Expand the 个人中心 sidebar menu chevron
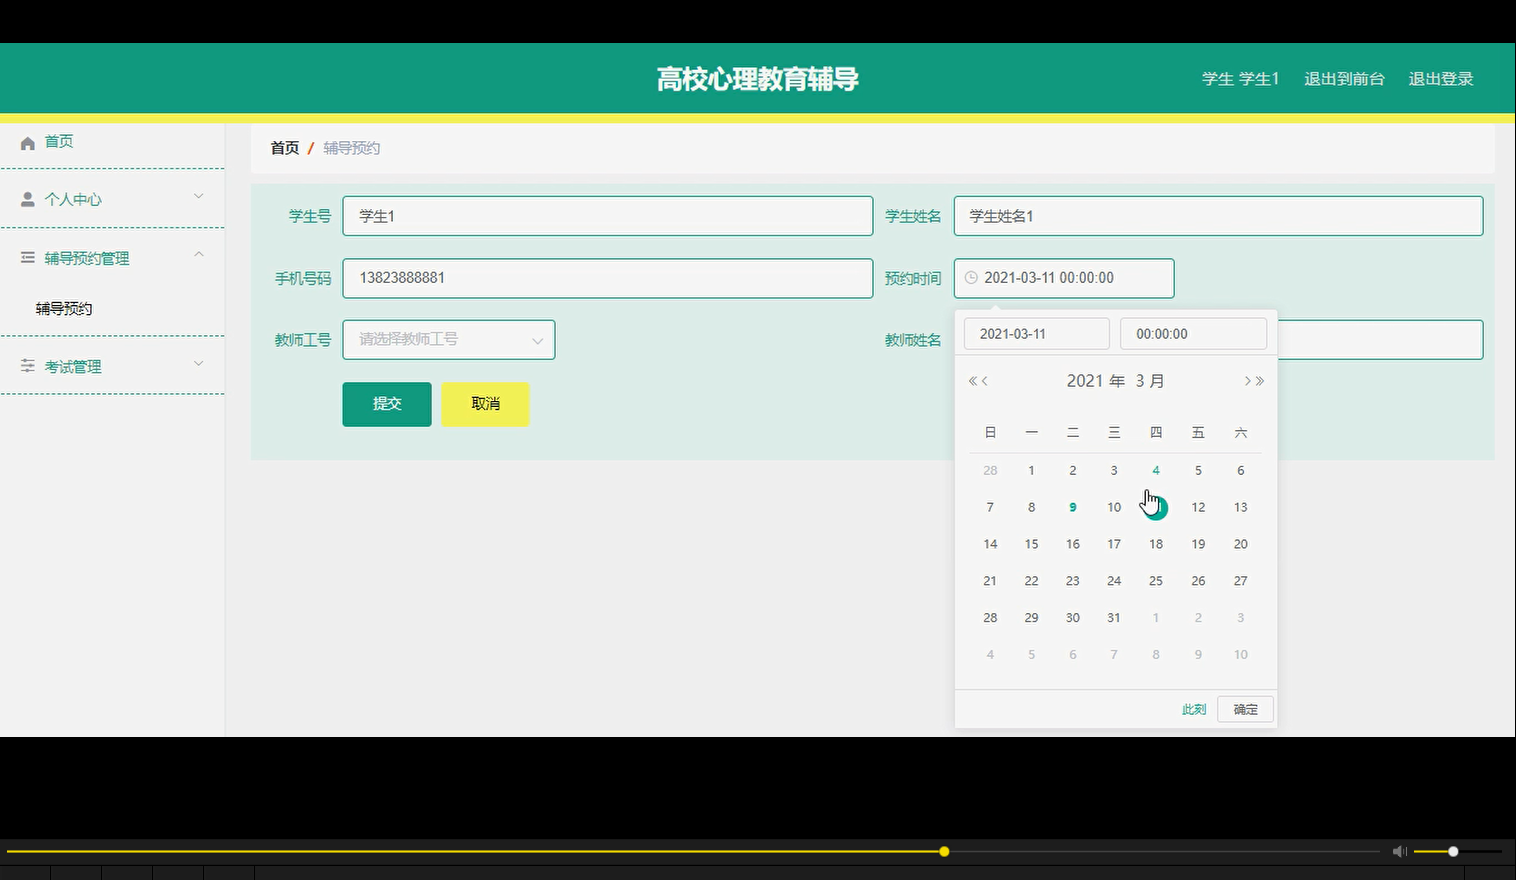1516x880 pixels. click(x=199, y=196)
